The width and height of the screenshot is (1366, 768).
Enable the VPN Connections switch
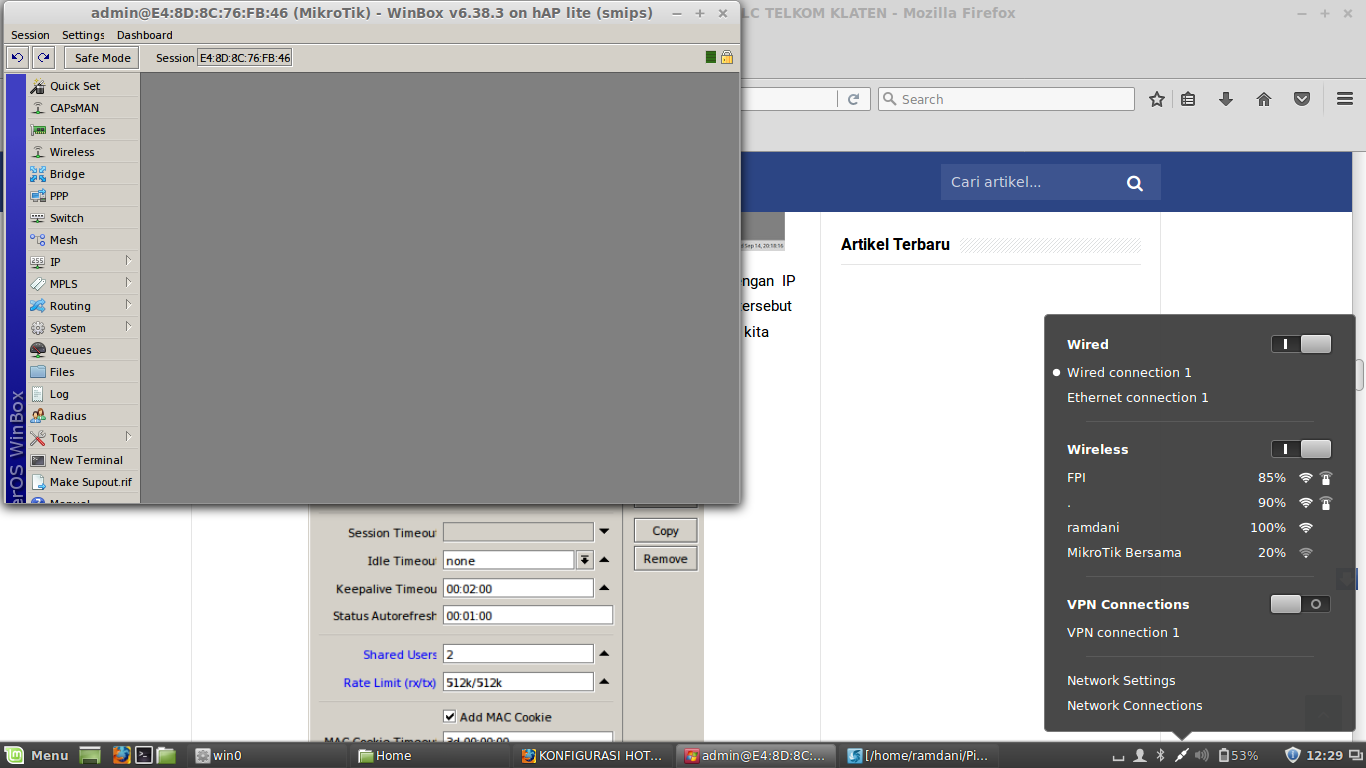tap(1300, 604)
